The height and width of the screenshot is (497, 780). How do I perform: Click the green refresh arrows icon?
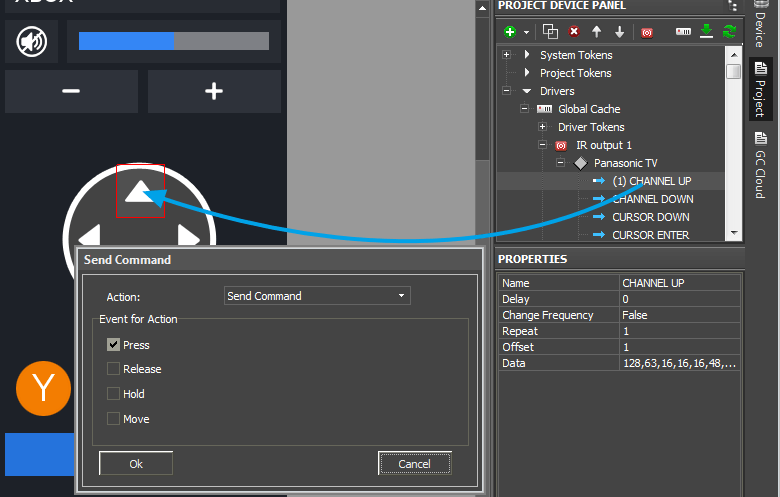tap(729, 32)
